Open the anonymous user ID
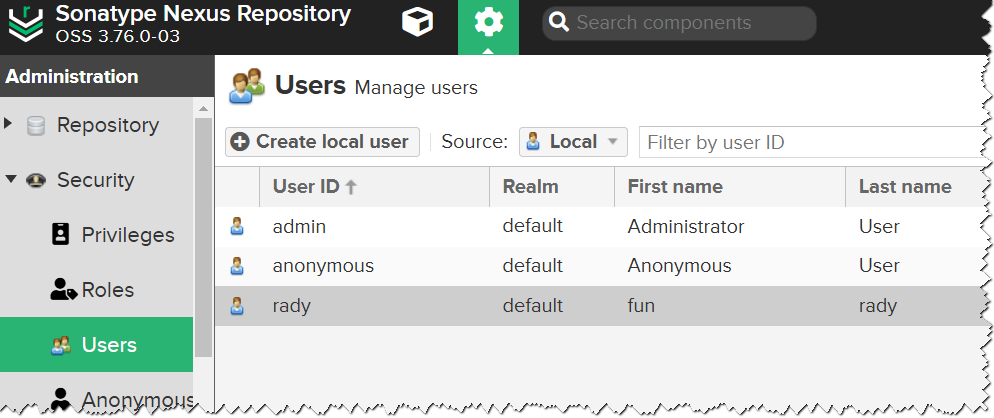The width and height of the screenshot is (994, 418). click(323, 266)
